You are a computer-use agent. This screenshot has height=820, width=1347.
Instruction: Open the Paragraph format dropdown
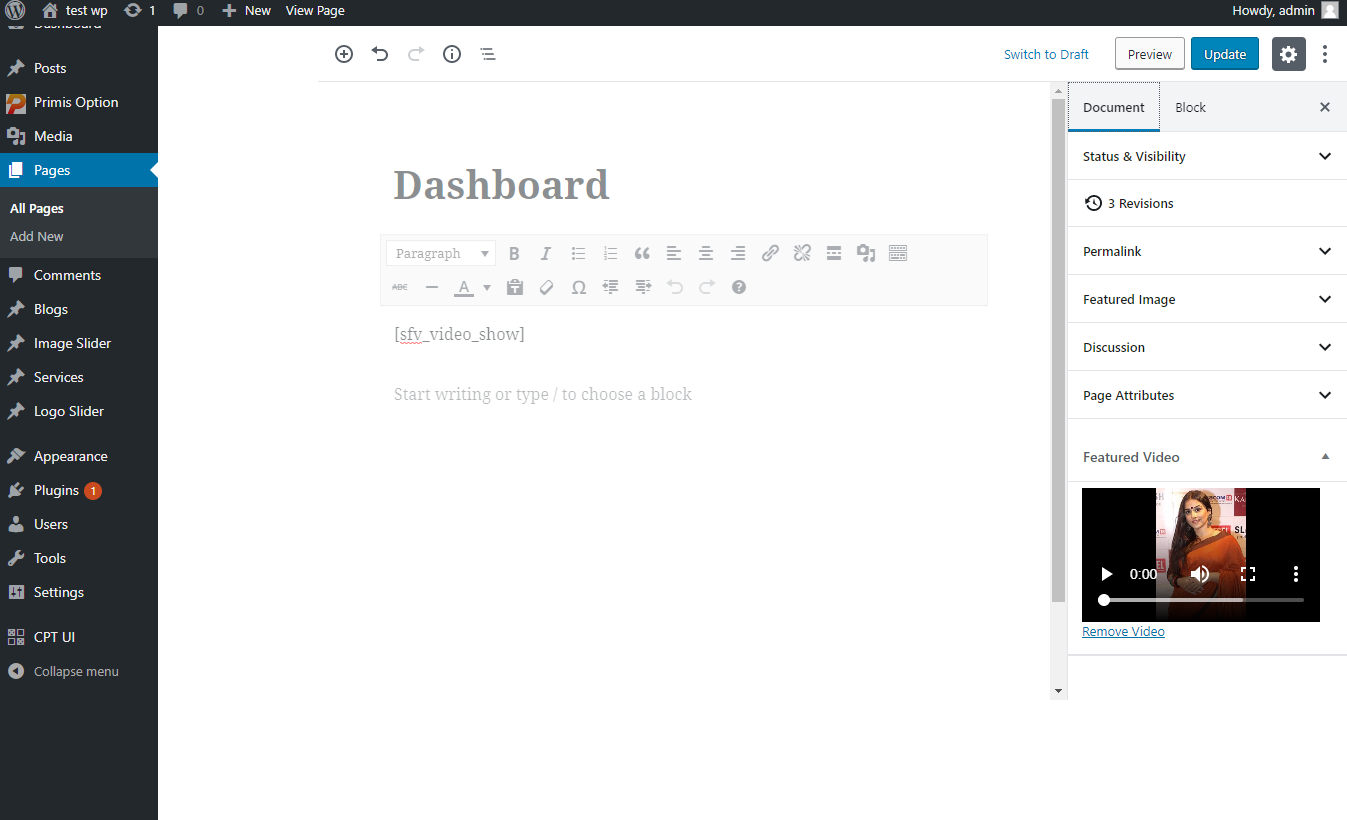click(x=441, y=253)
